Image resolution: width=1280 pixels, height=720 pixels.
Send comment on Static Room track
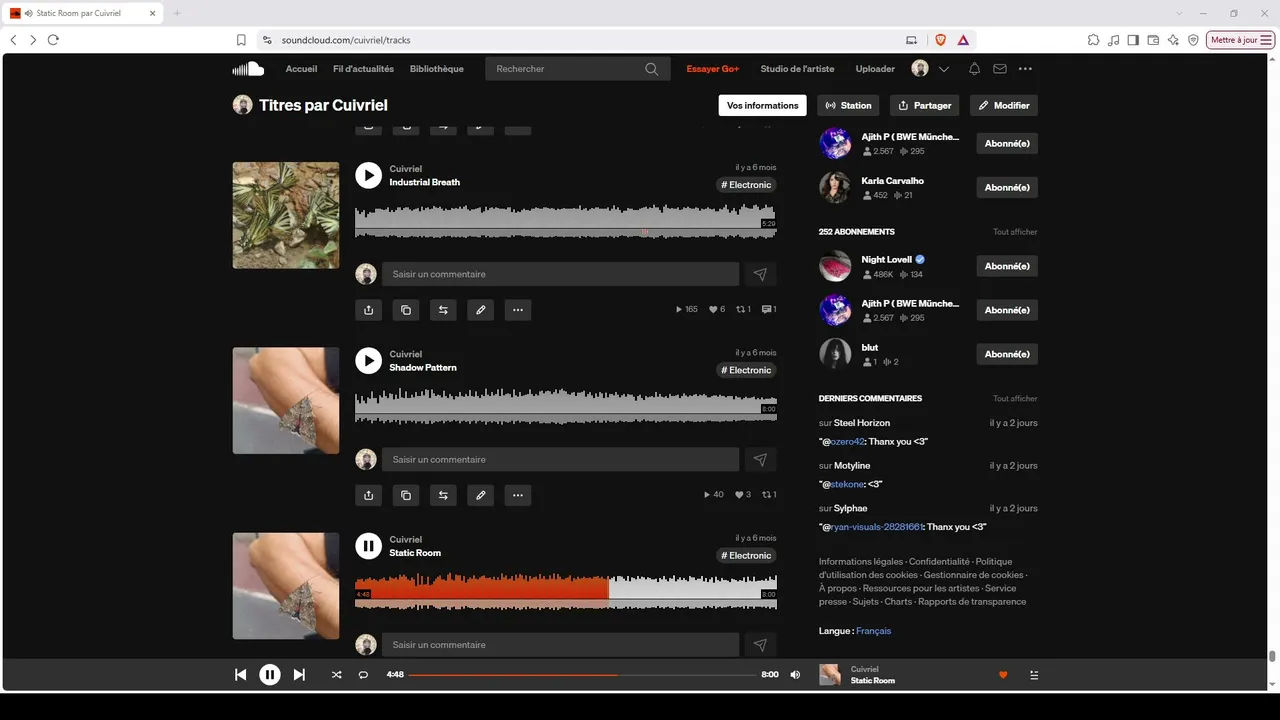click(x=760, y=645)
